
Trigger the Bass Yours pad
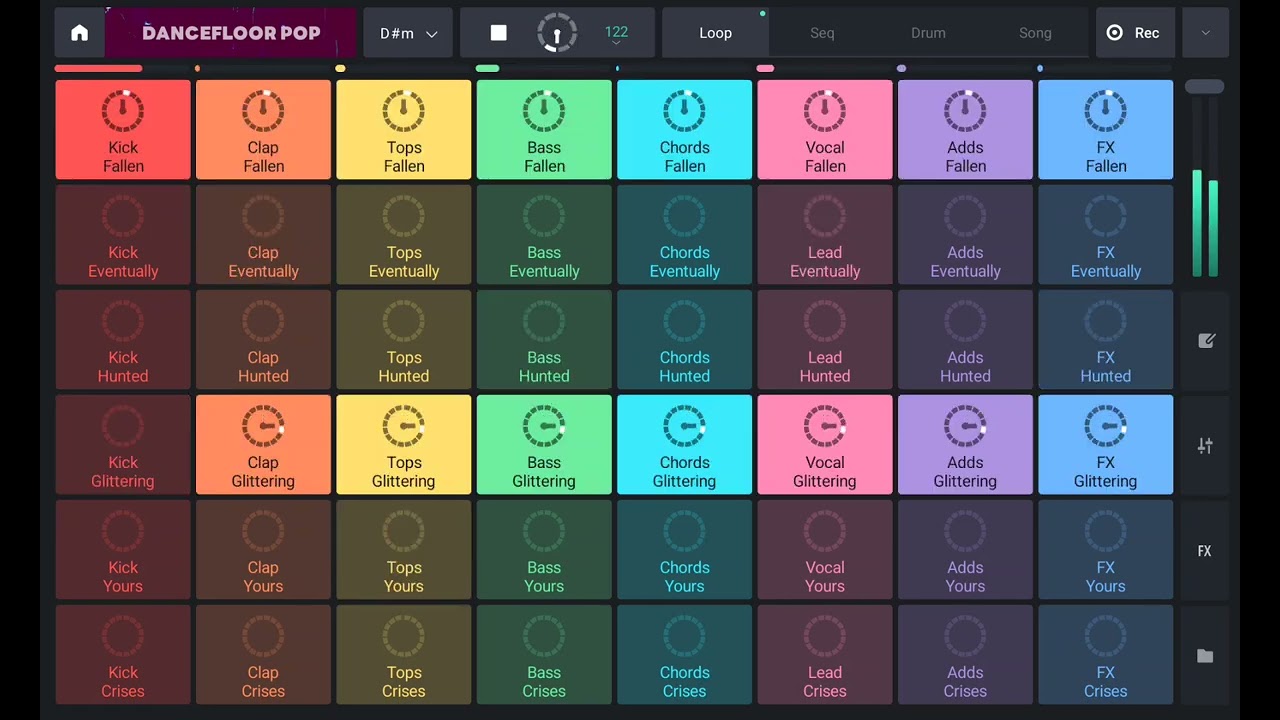[x=544, y=550]
